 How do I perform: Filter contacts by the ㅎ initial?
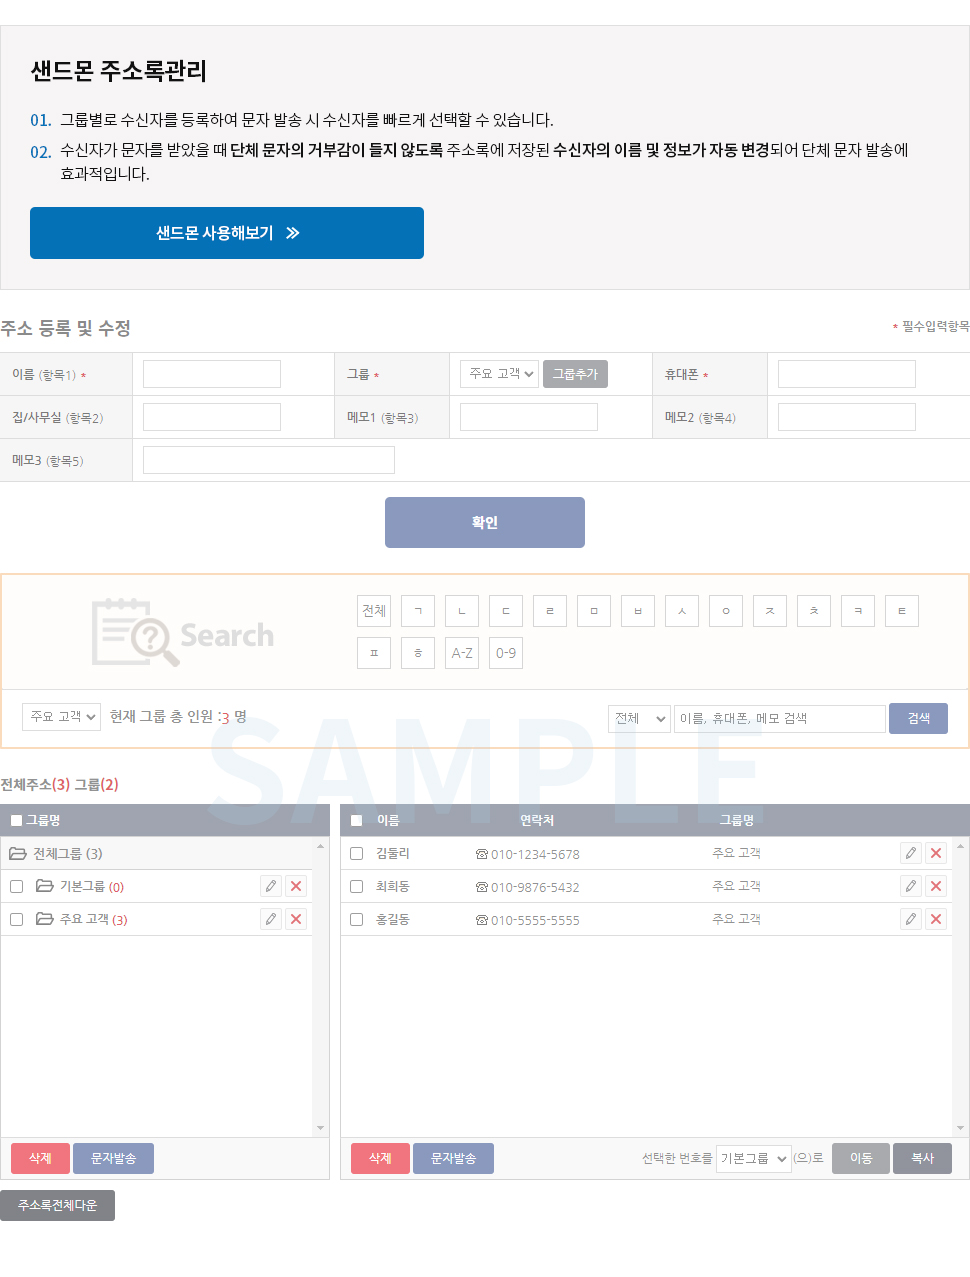coord(418,653)
